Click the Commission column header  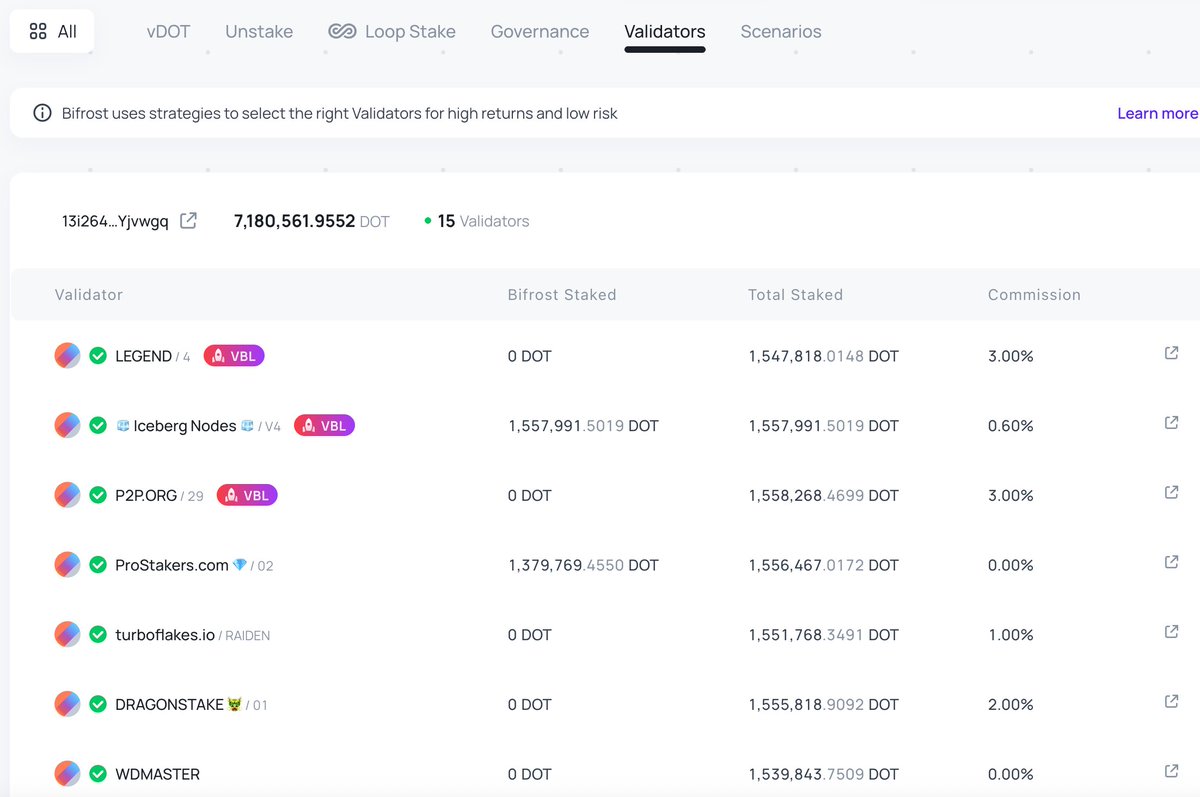1034,295
